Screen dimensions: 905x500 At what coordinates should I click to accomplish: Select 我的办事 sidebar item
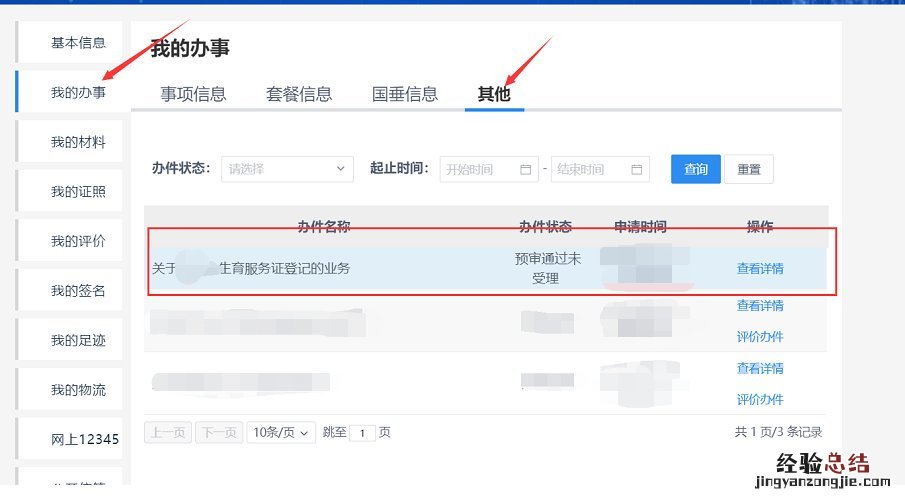(70, 92)
